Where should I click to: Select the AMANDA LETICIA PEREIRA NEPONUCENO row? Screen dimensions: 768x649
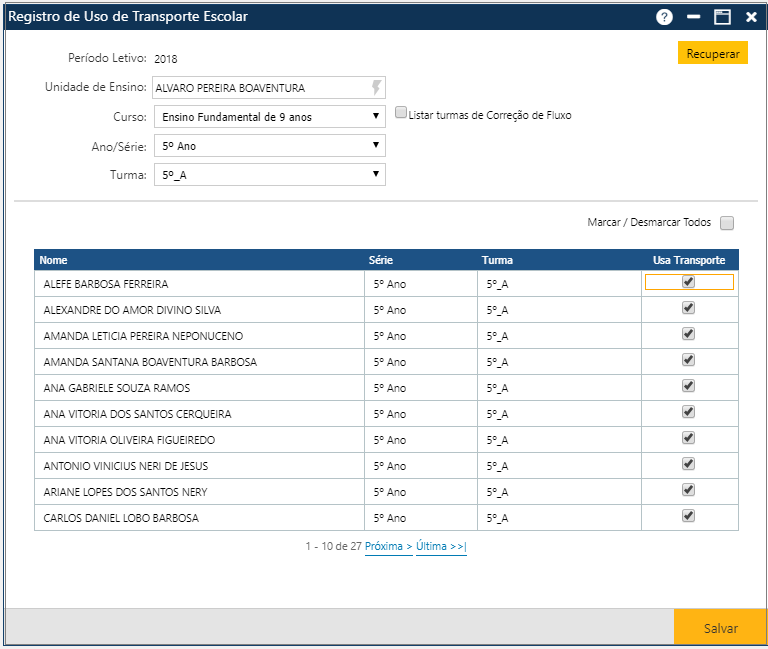coord(143,336)
